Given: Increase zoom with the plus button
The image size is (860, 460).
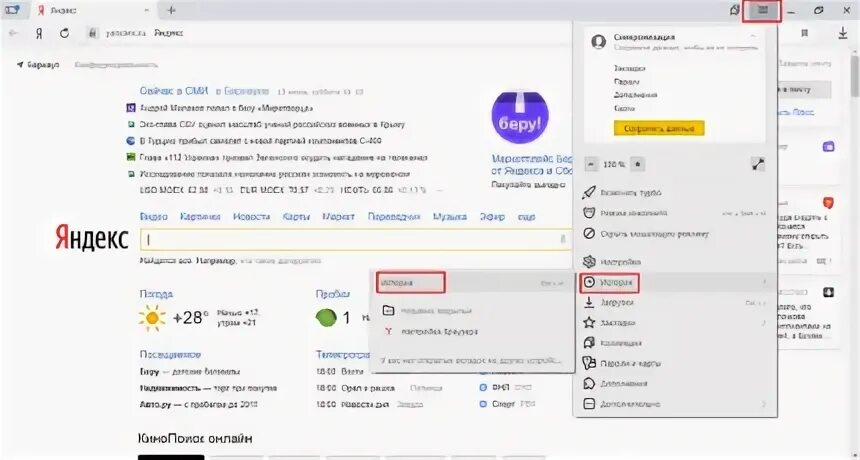Looking at the screenshot, I should coord(637,164).
